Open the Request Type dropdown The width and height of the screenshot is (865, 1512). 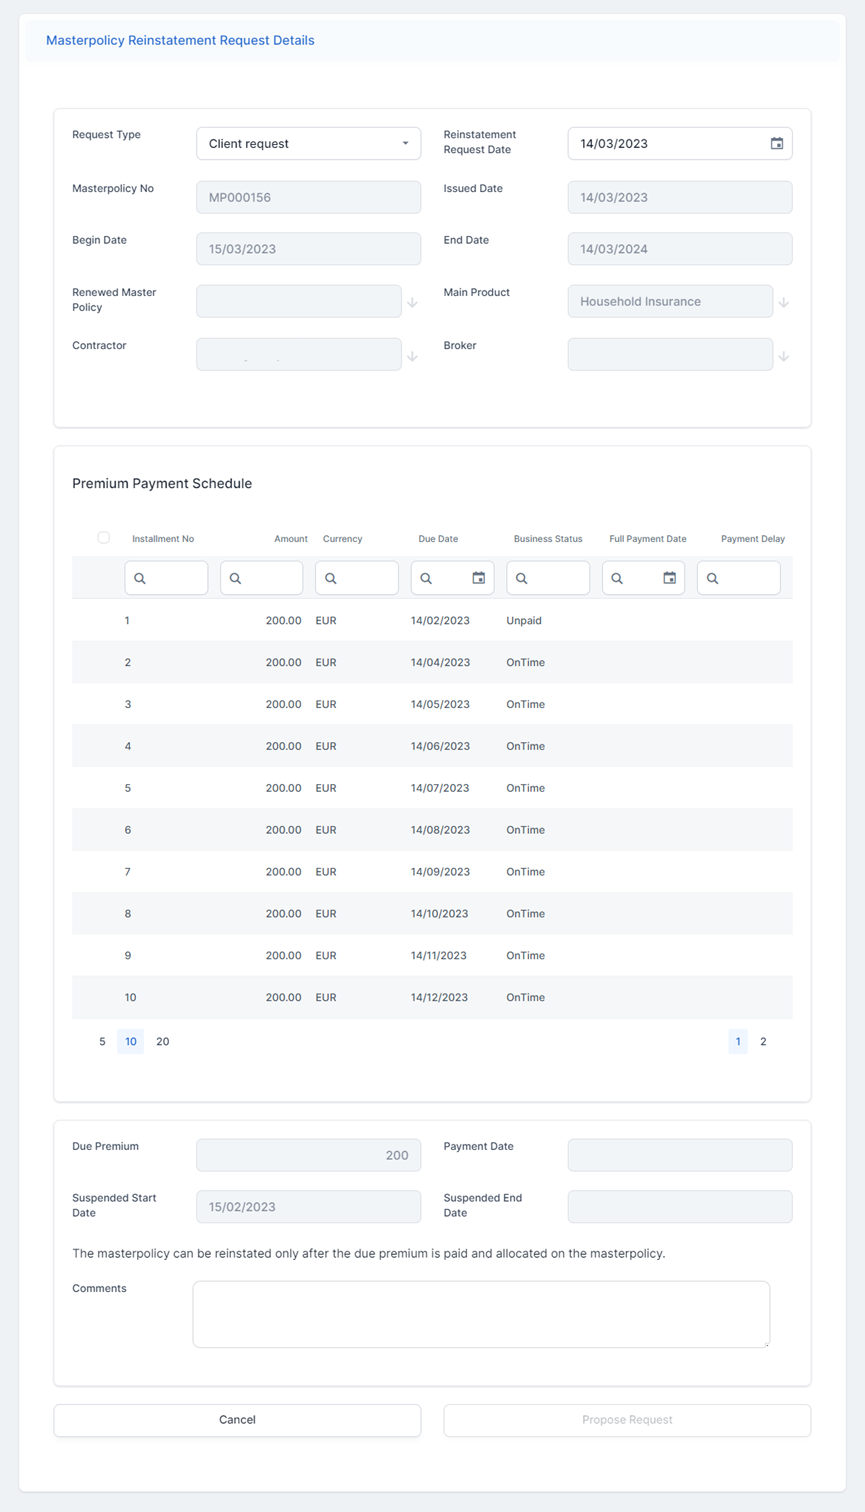(308, 144)
